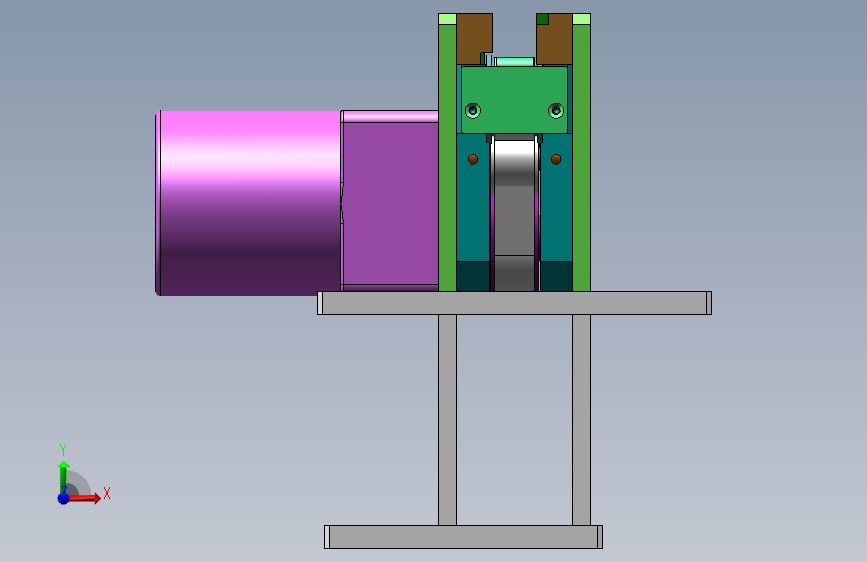The height and width of the screenshot is (562, 867).
Task: Select the green bearing block with two screws
Action: pos(514,100)
